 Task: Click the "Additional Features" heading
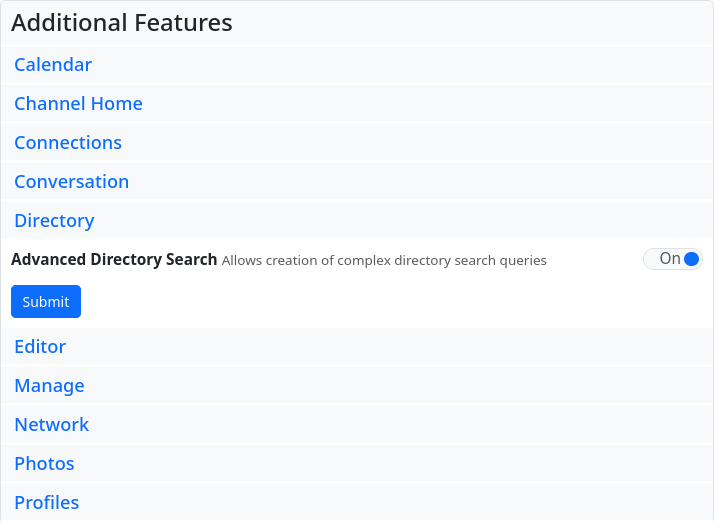[x=122, y=23]
